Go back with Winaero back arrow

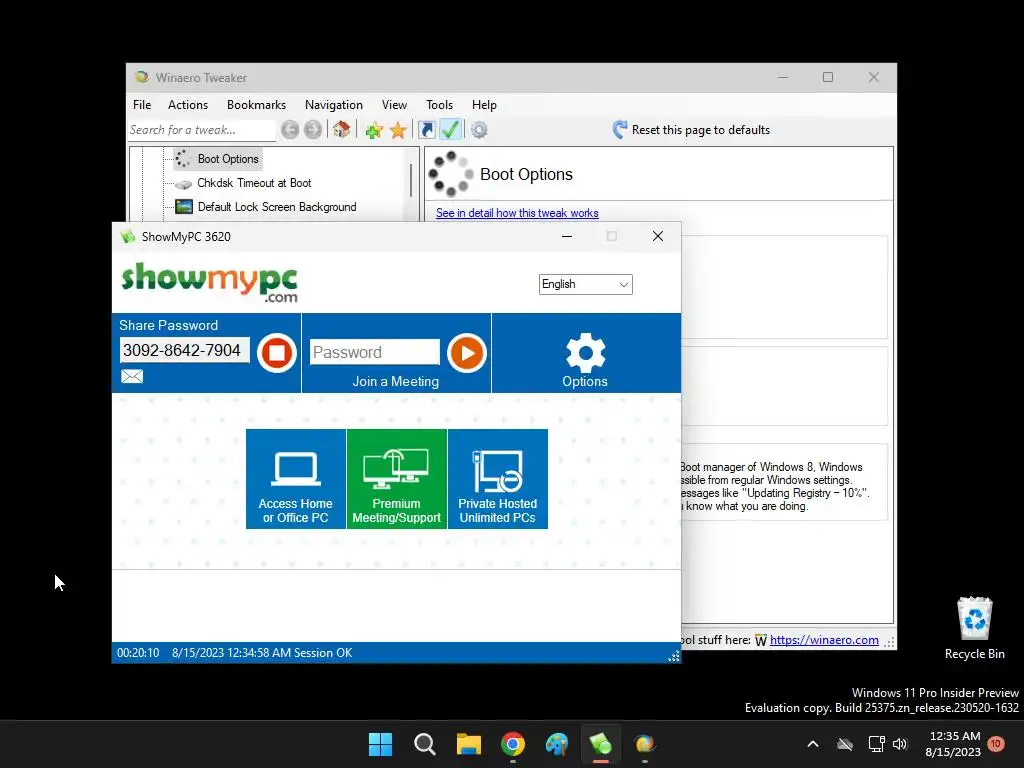click(x=290, y=130)
